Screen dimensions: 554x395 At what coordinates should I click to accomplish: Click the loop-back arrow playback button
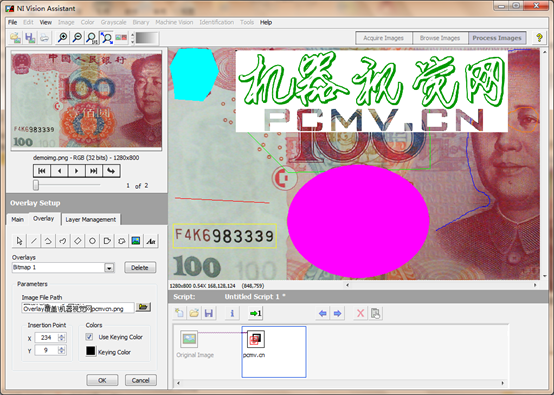pyautogui.click(x=111, y=171)
